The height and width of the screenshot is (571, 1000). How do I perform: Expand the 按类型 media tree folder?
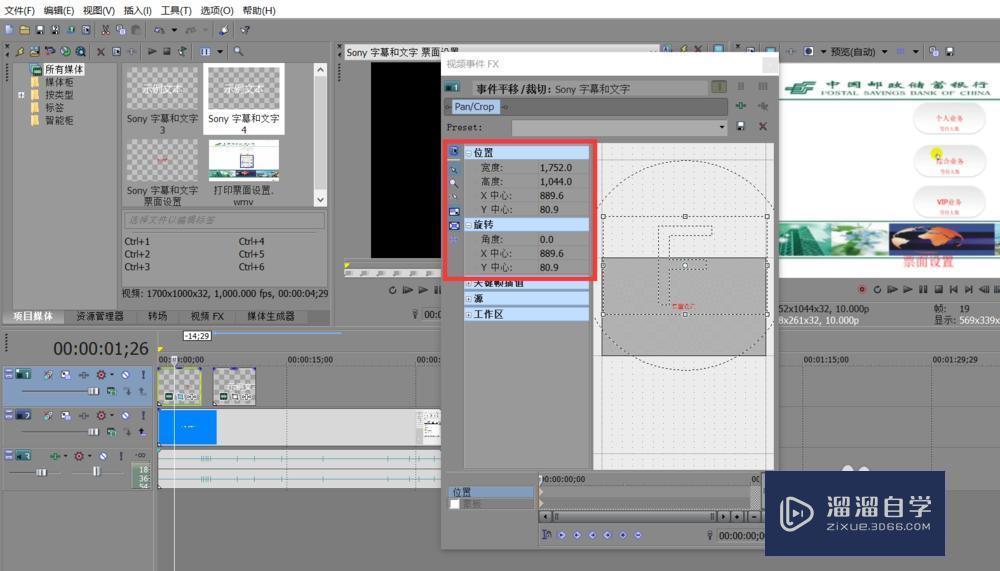coord(21,95)
